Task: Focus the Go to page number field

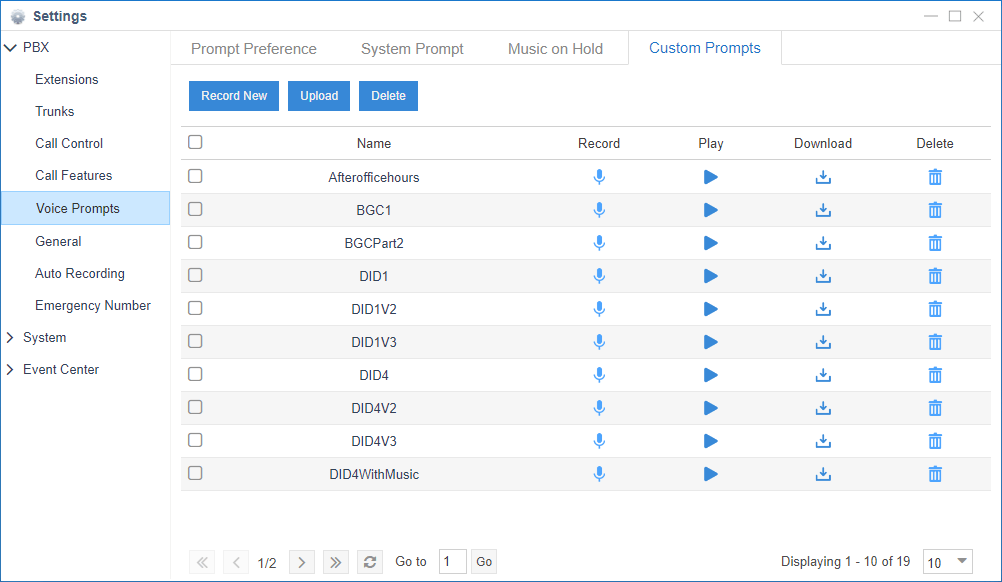Action: click(x=452, y=562)
